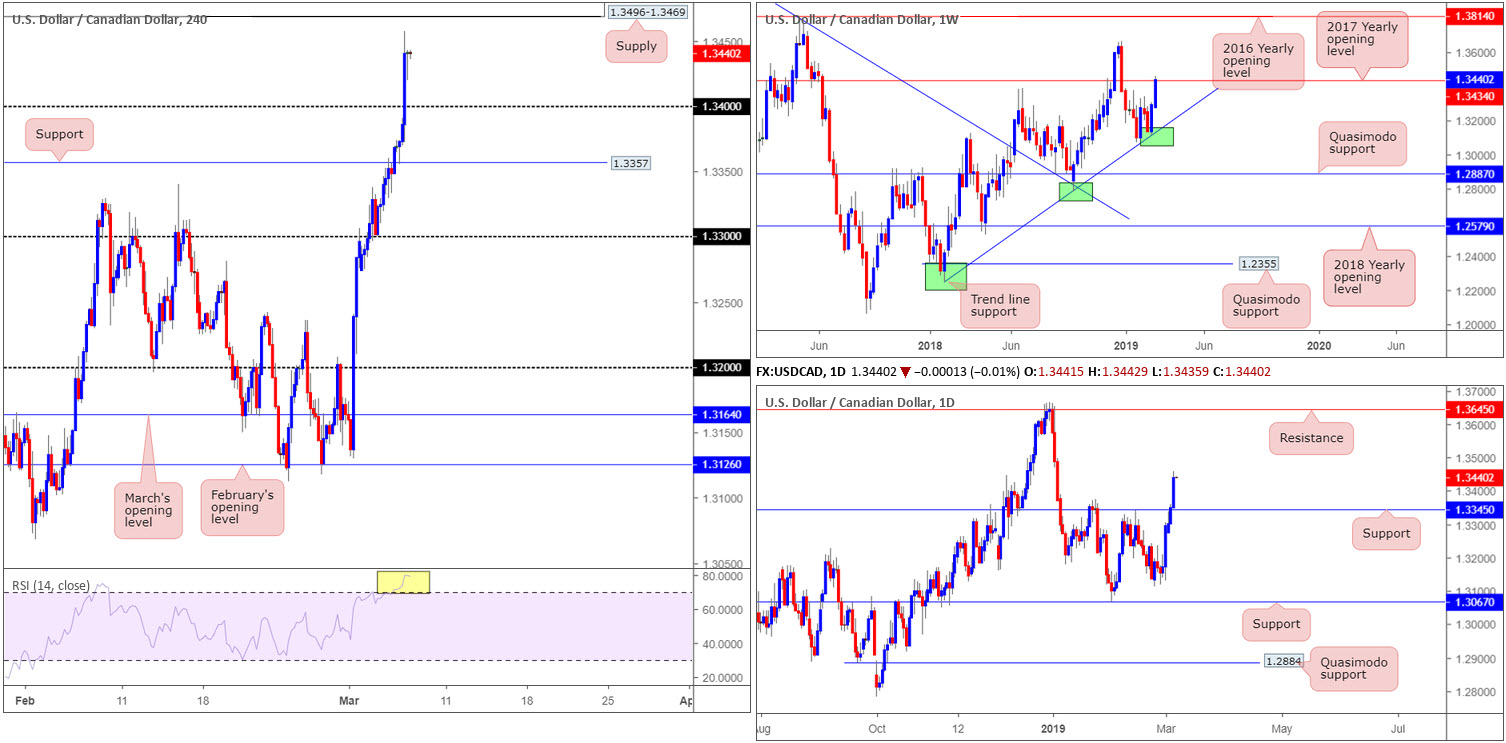Screen dimensions: 1506x743
Task: Click the 240 chart title text
Action: tap(110, 19)
